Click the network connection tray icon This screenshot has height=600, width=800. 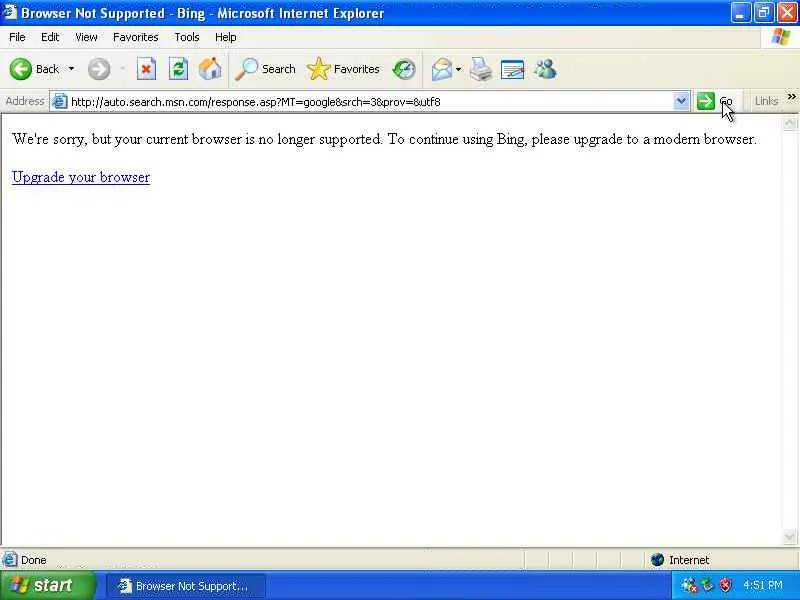(689, 585)
